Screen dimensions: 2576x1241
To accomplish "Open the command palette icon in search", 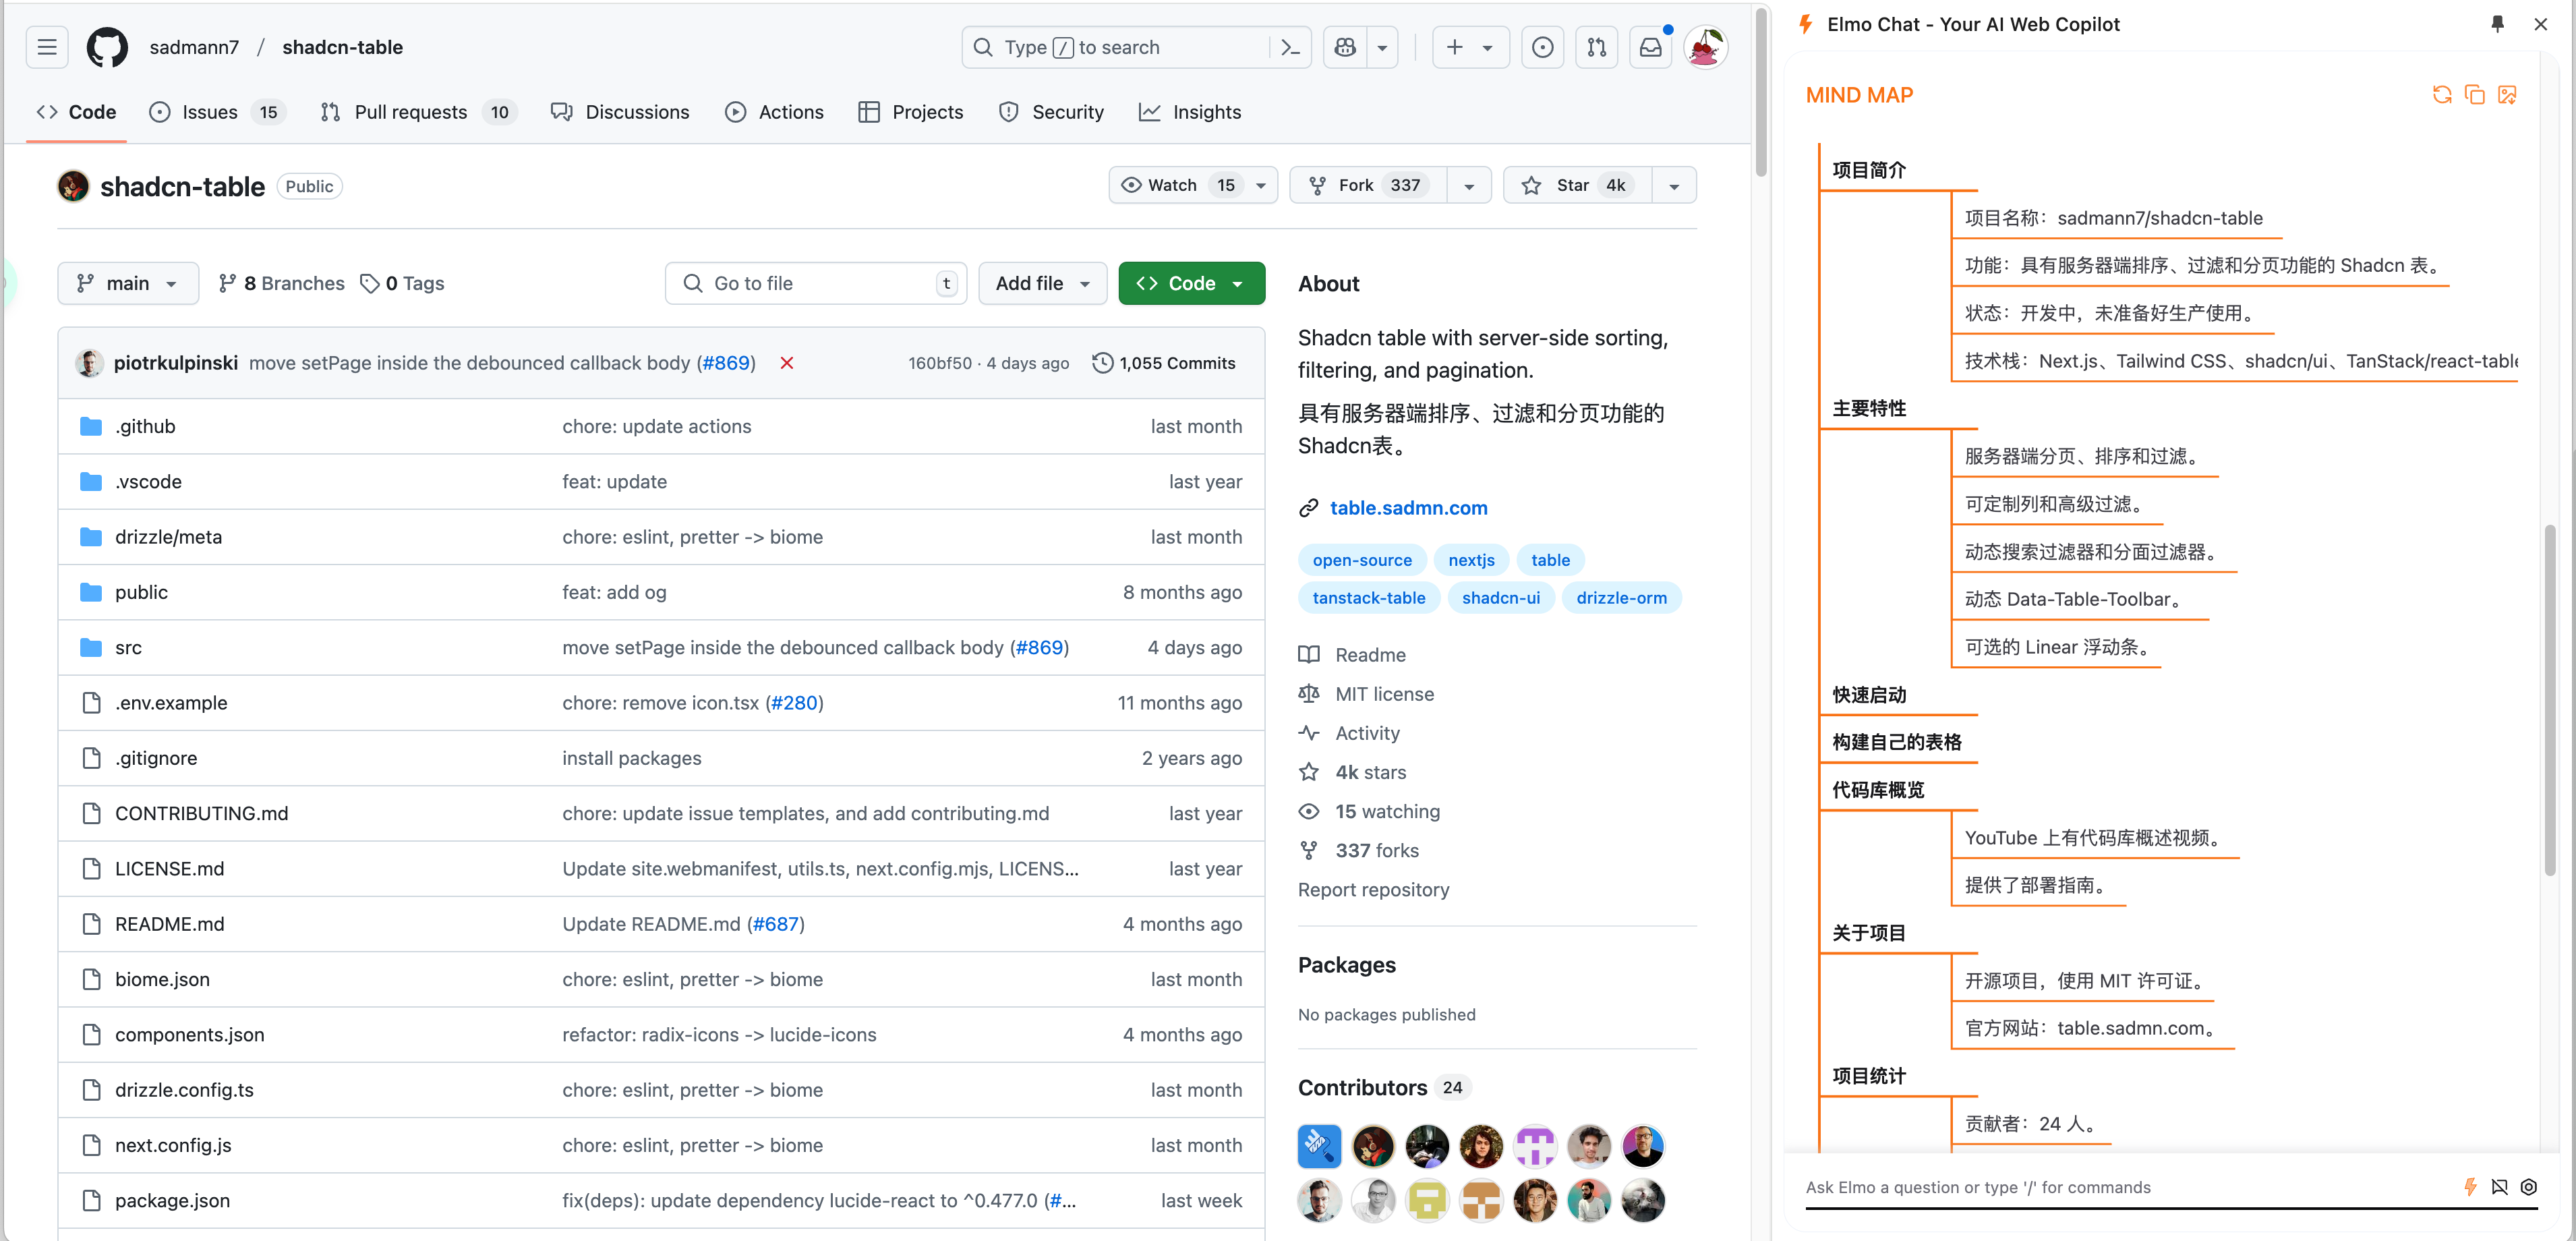I will point(1290,47).
